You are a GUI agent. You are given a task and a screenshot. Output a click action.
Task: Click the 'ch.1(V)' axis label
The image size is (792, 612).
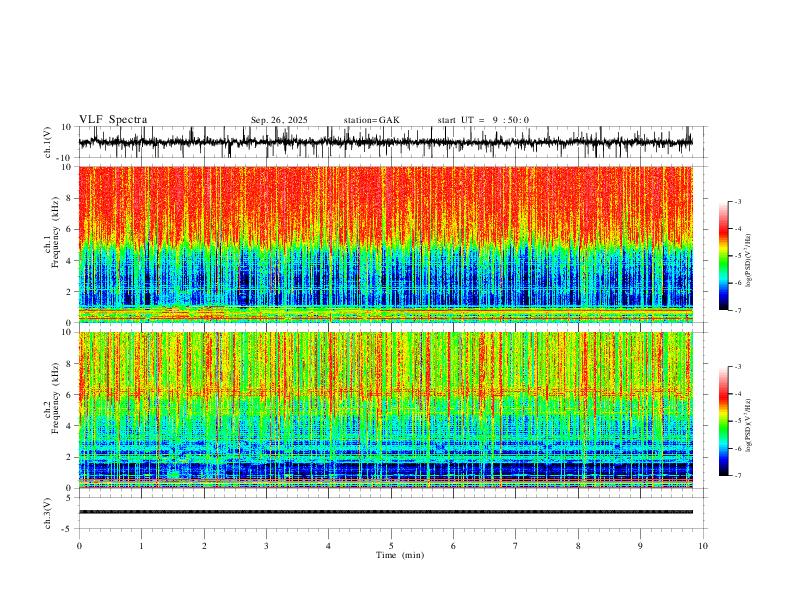pyautogui.click(x=48, y=142)
